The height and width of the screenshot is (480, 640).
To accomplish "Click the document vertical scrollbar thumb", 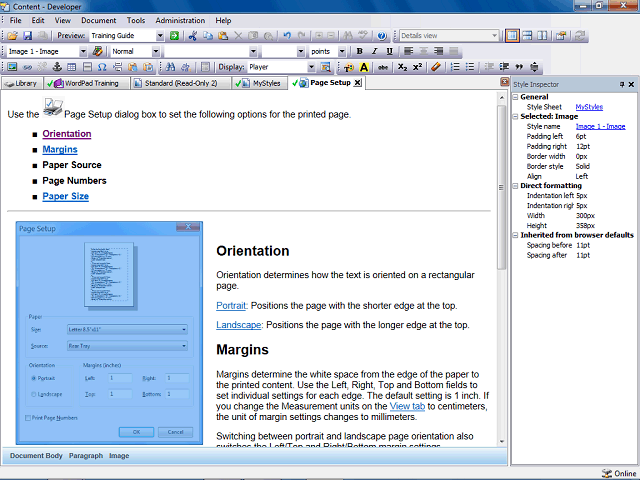I will (x=501, y=187).
